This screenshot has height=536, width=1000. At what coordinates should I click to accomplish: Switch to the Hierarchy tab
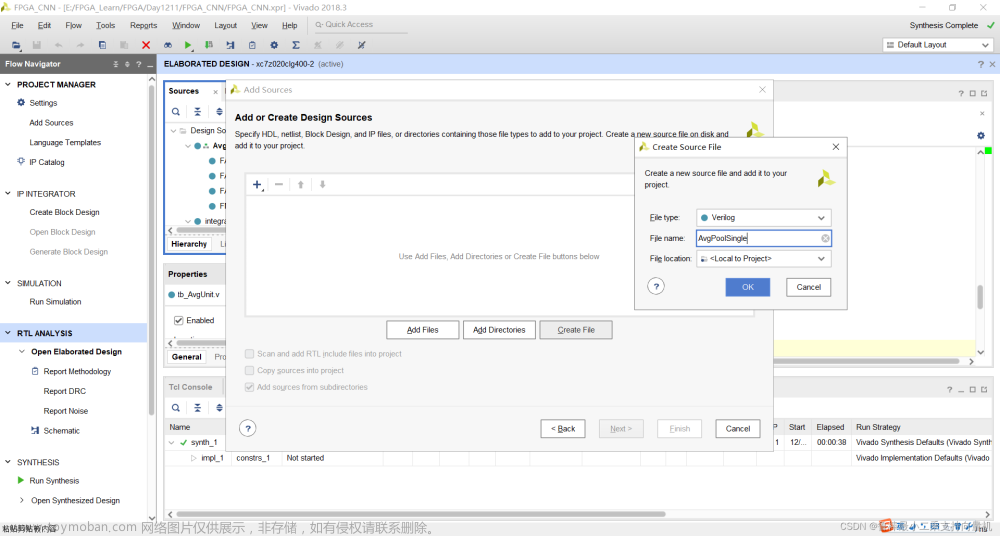[x=189, y=244]
